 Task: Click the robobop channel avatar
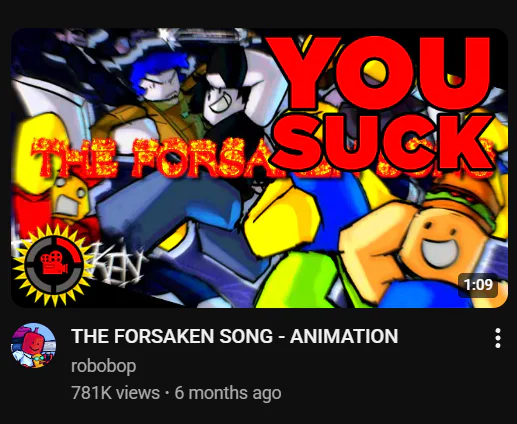[34, 345]
